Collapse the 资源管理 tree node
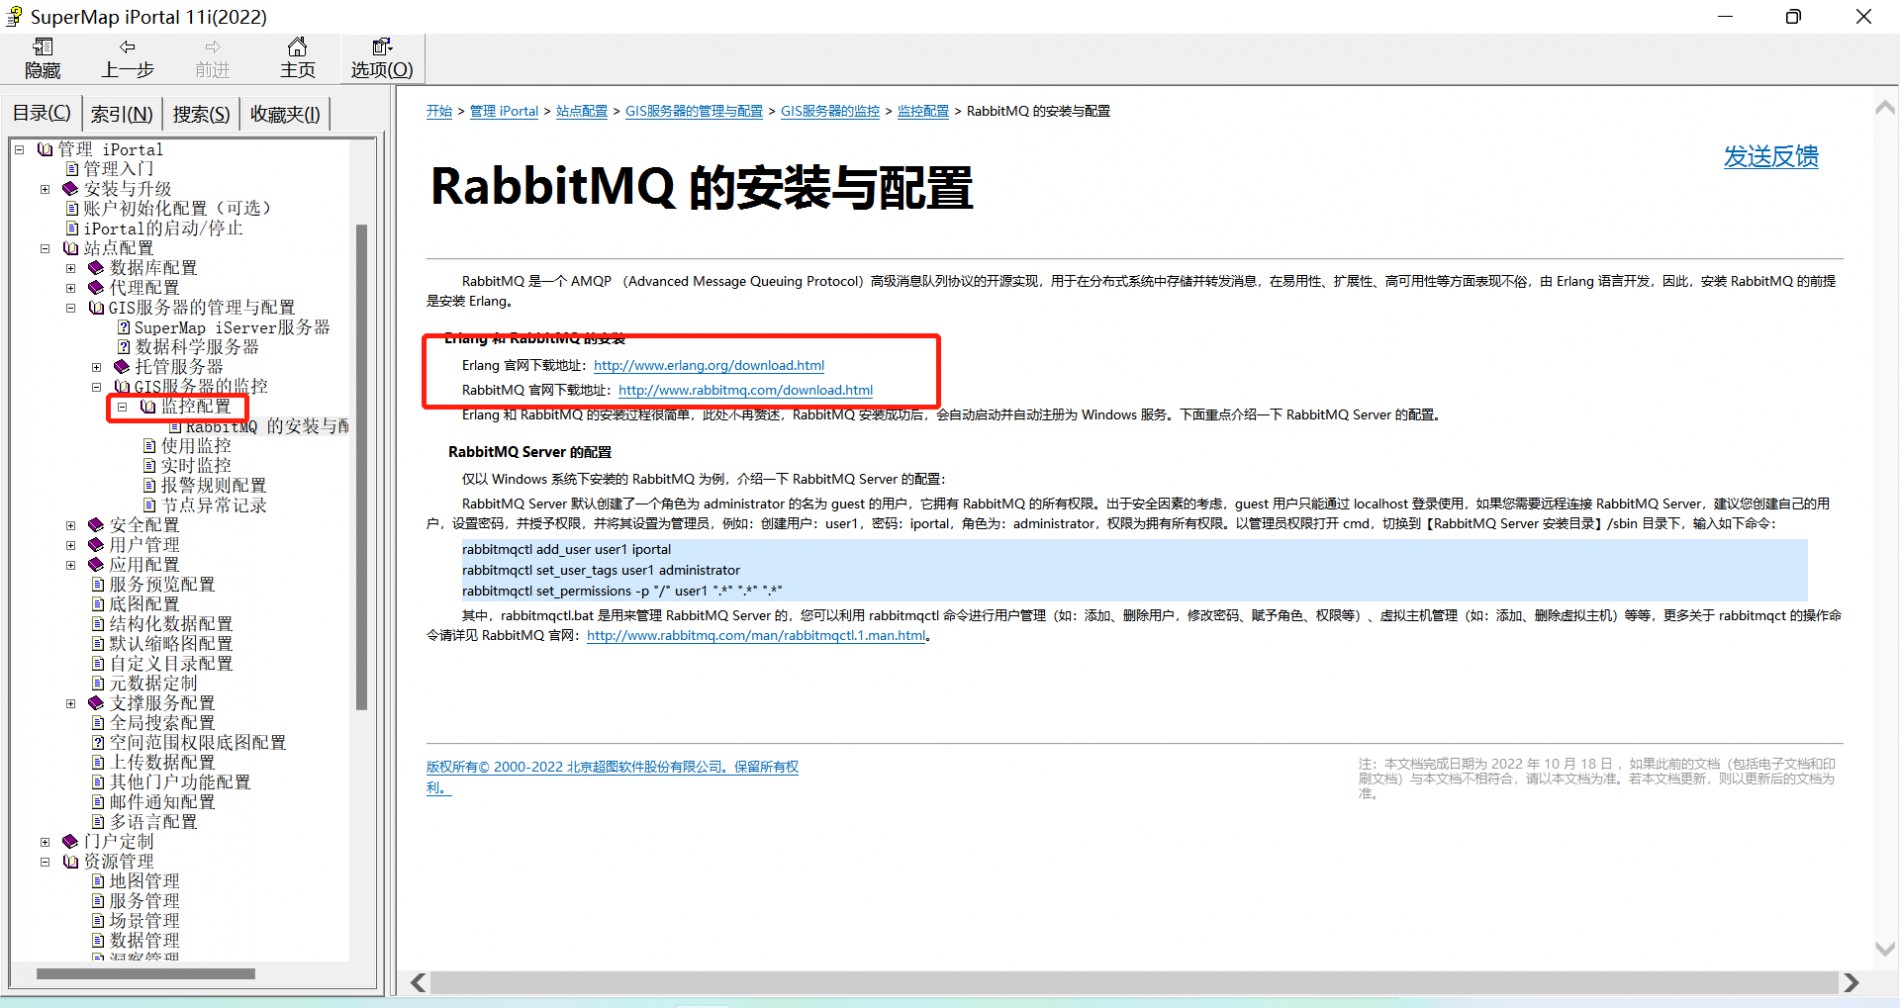Screen dimensions: 1900x1008 point(45,862)
